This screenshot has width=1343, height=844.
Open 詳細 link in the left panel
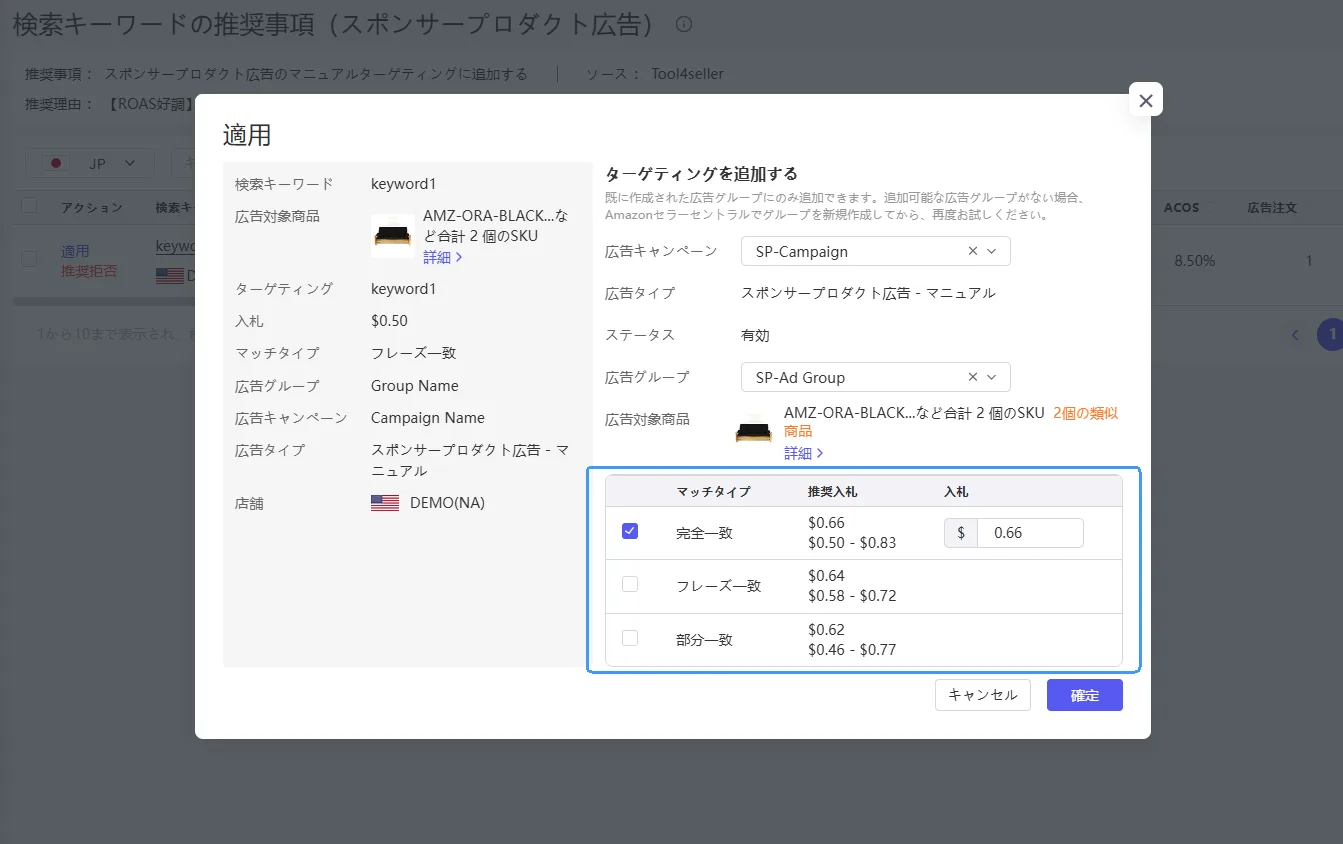[443, 257]
